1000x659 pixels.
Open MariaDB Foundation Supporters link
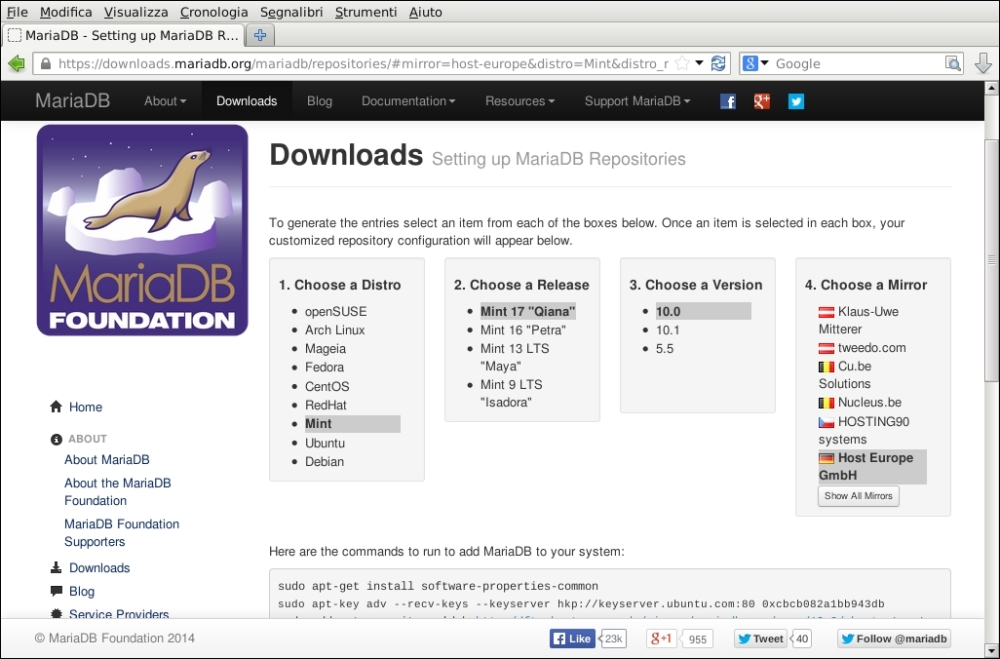[x=121, y=533]
